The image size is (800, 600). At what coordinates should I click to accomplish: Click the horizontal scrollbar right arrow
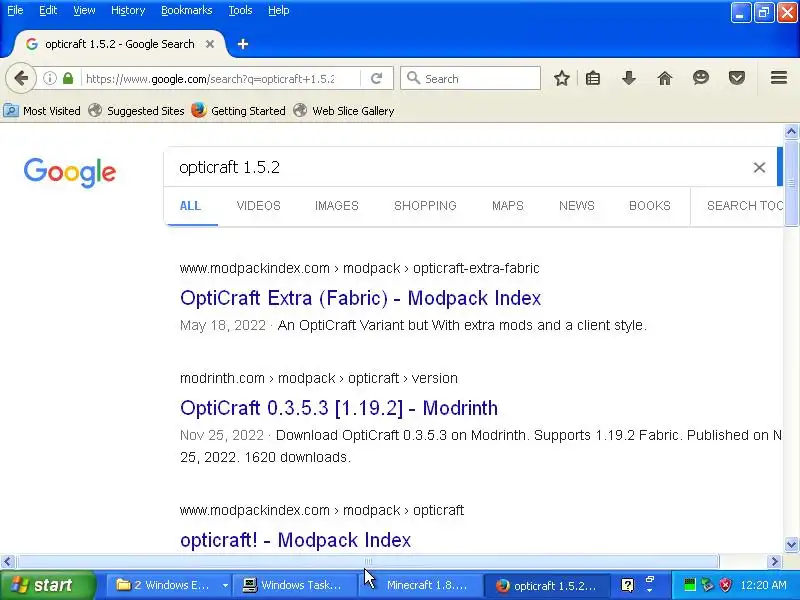pyautogui.click(x=774, y=562)
